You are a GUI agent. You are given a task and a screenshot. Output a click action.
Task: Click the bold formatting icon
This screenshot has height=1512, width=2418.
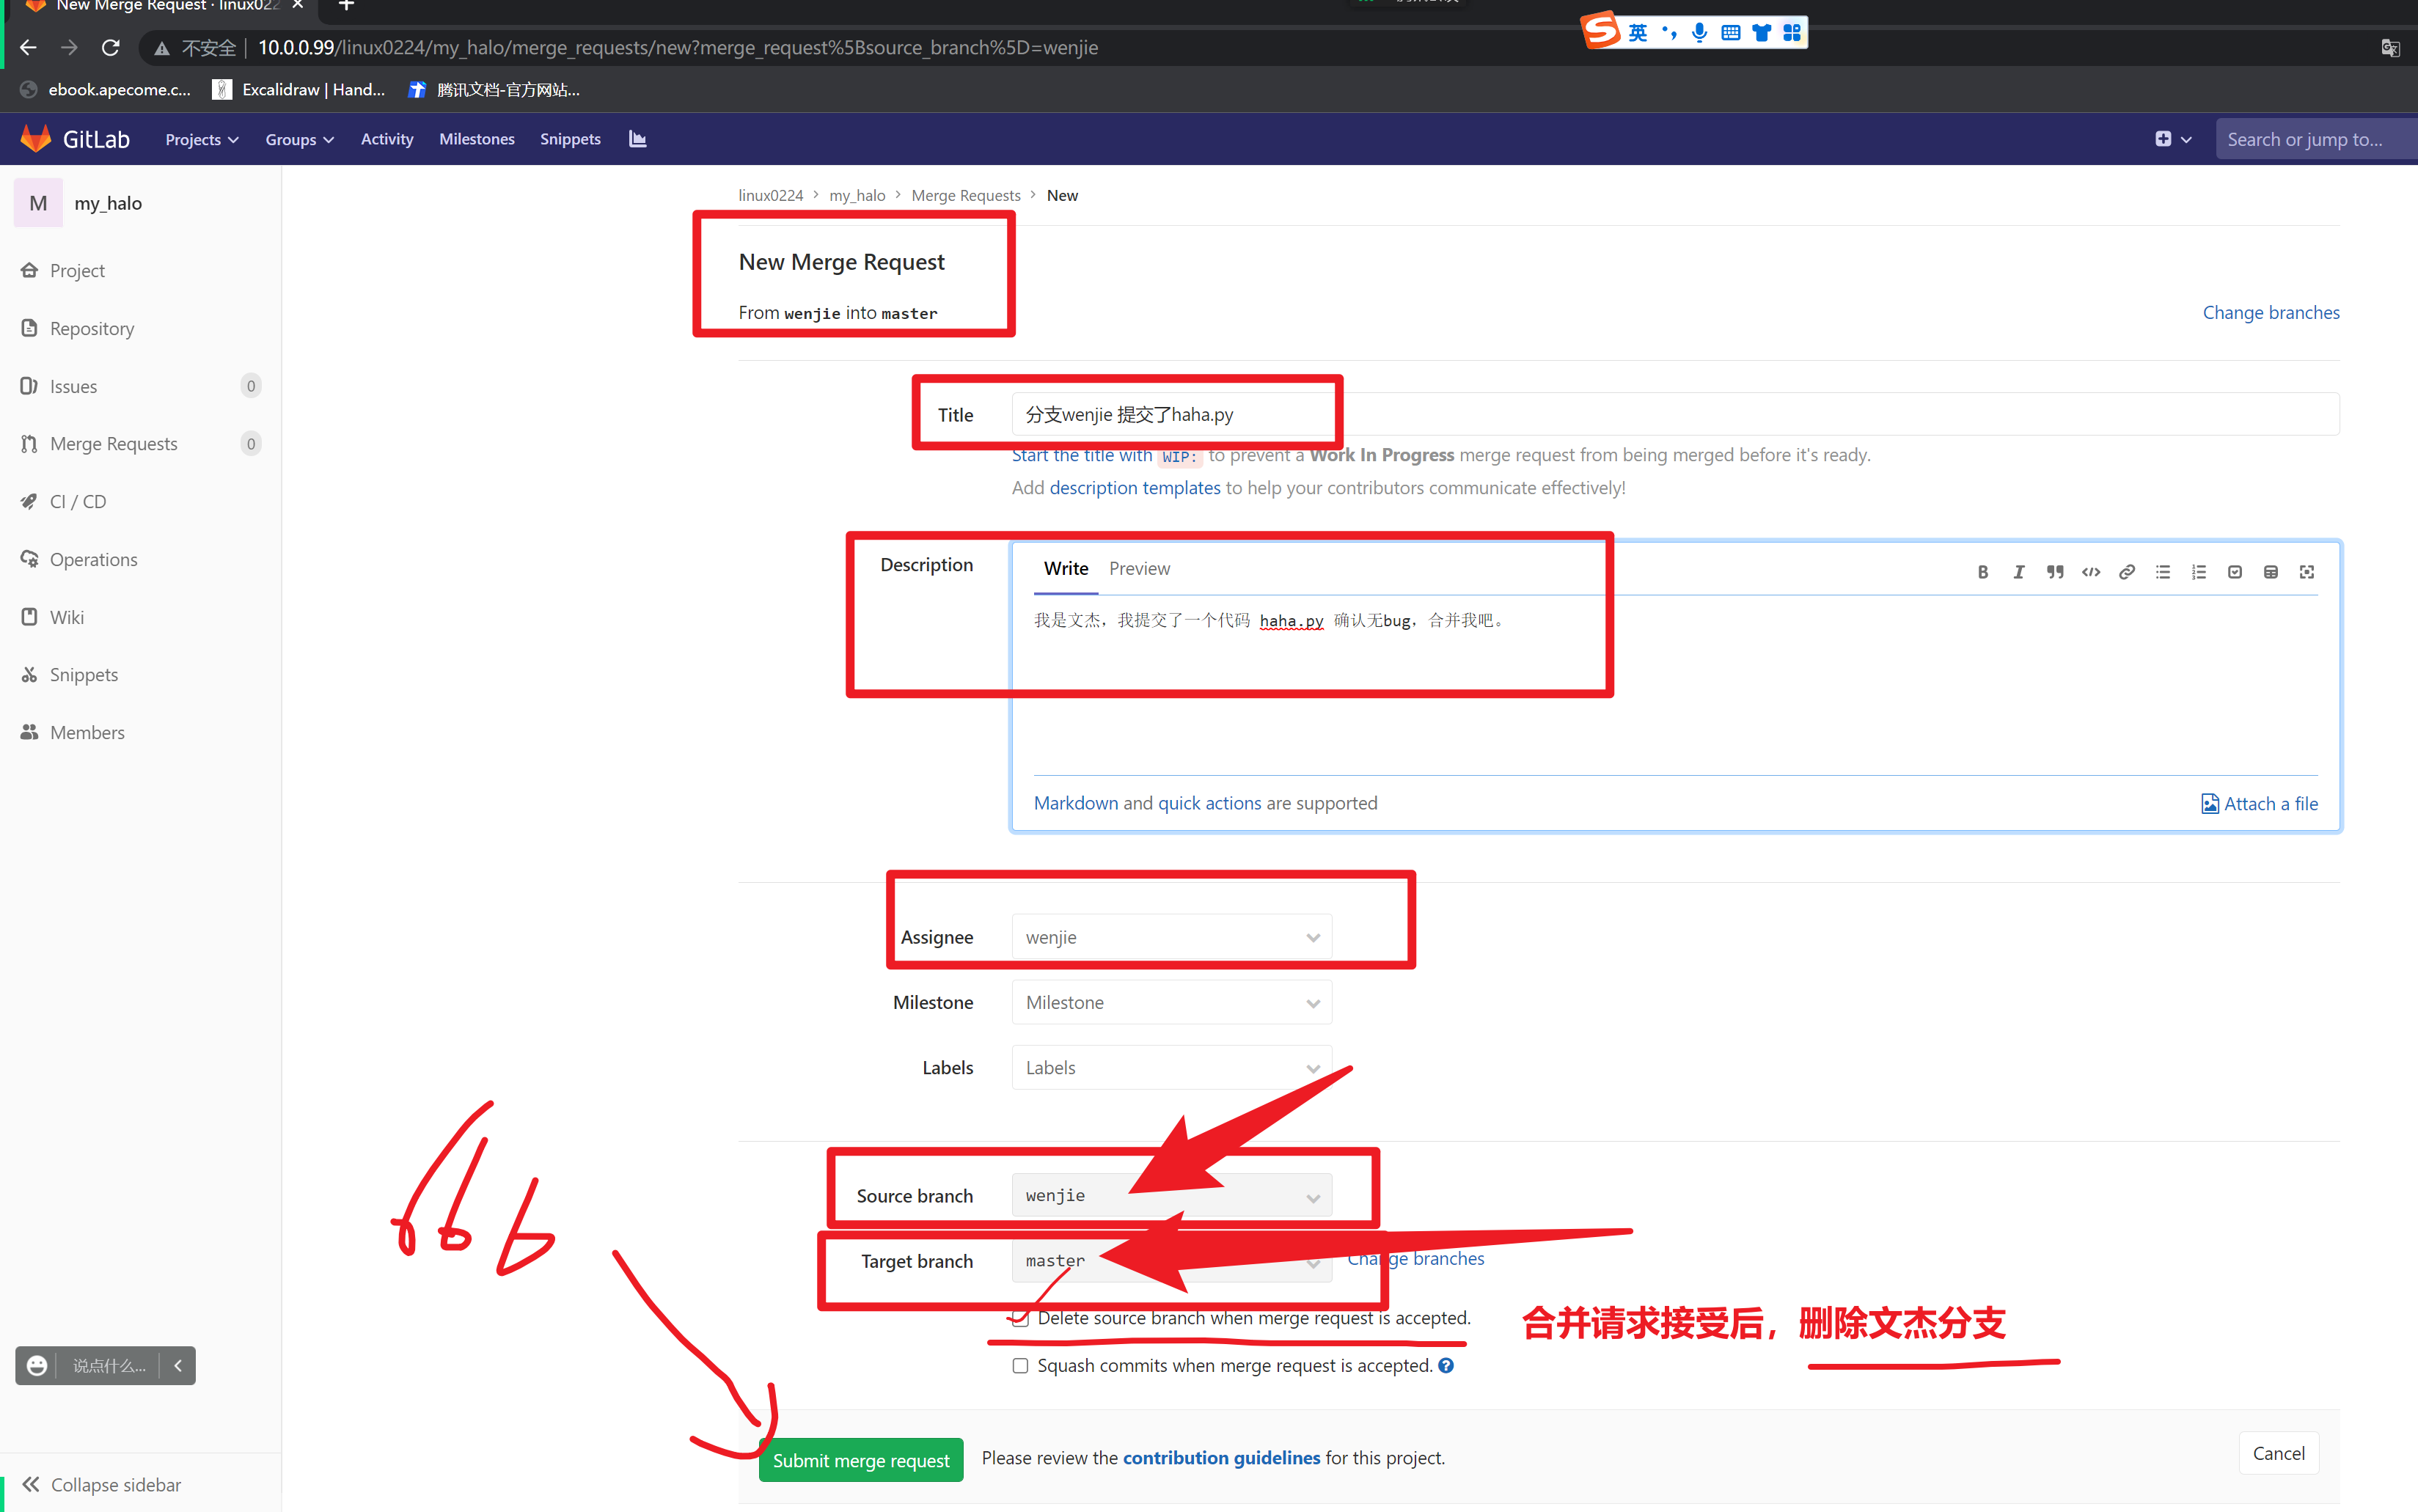click(1982, 572)
